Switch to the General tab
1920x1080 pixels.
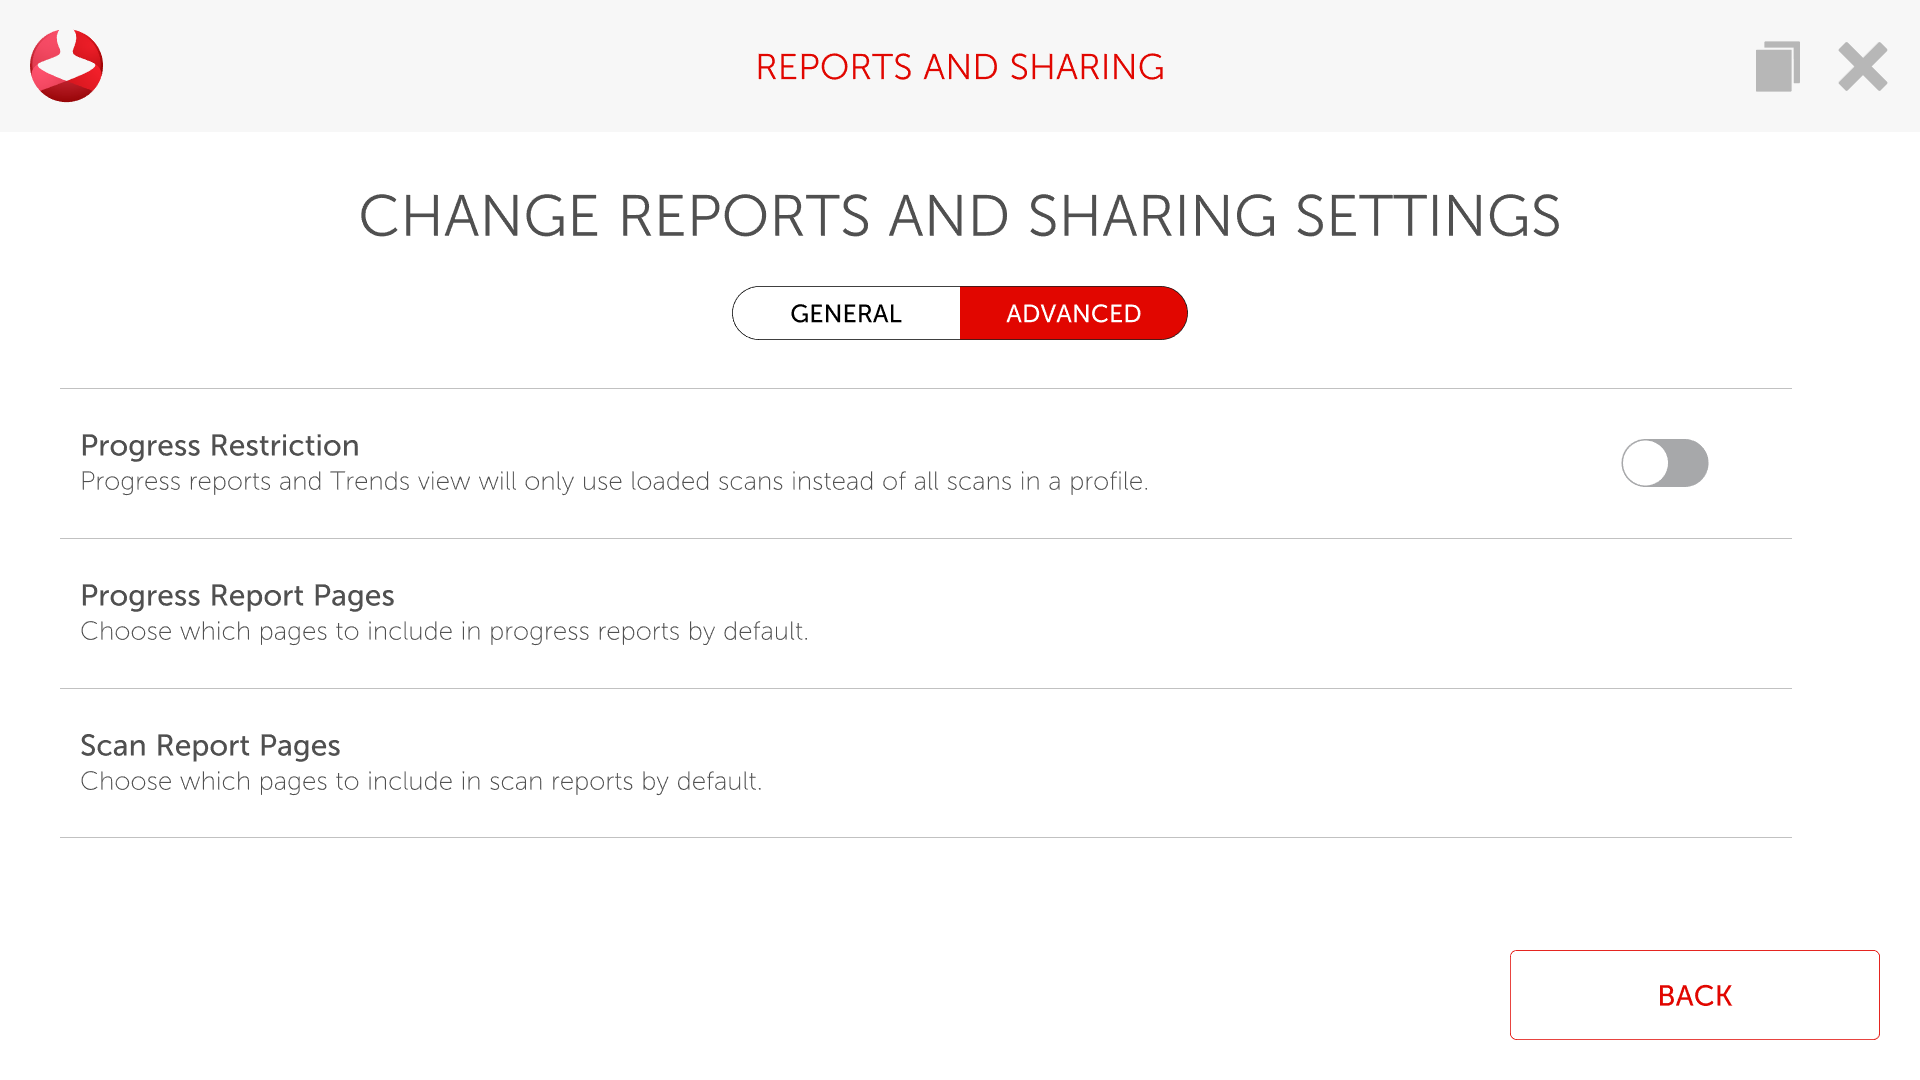[846, 313]
